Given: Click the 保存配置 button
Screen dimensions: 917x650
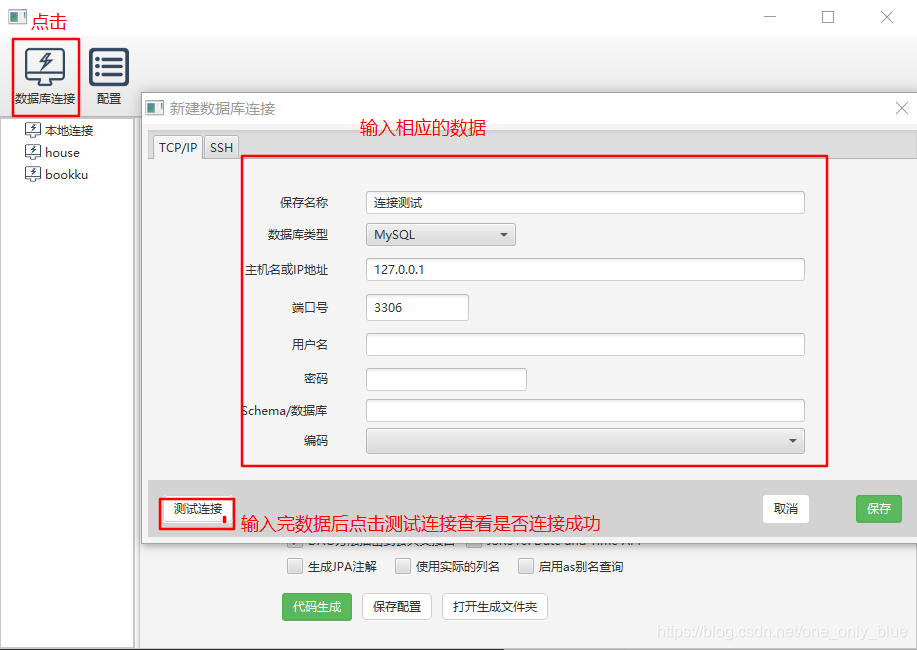Looking at the screenshot, I should (x=397, y=607).
